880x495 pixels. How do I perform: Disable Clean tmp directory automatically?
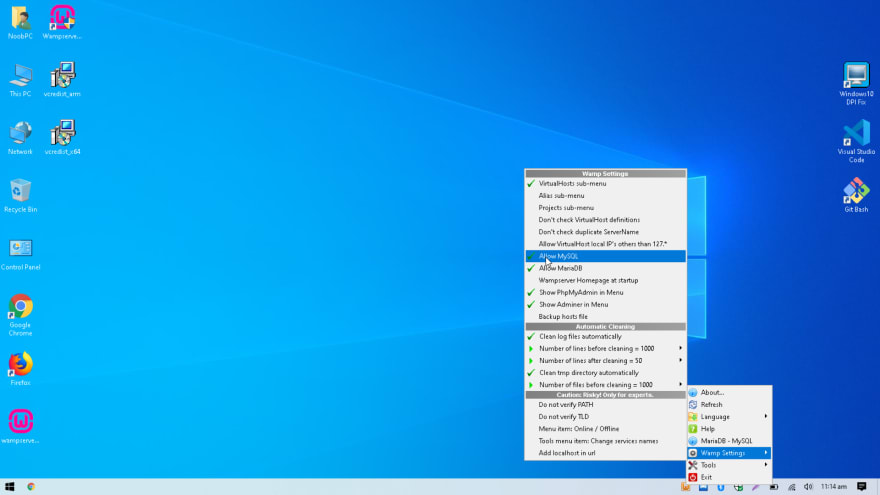pyautogui.click(x=605, y=373)
